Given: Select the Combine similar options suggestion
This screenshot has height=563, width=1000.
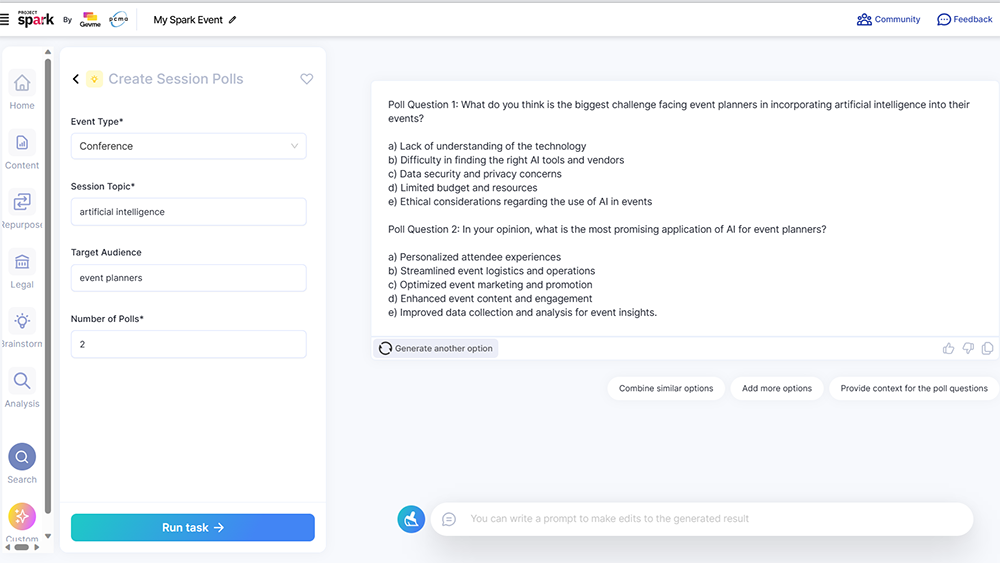Looking at the screenshot, I should click(x=666, y=388).
